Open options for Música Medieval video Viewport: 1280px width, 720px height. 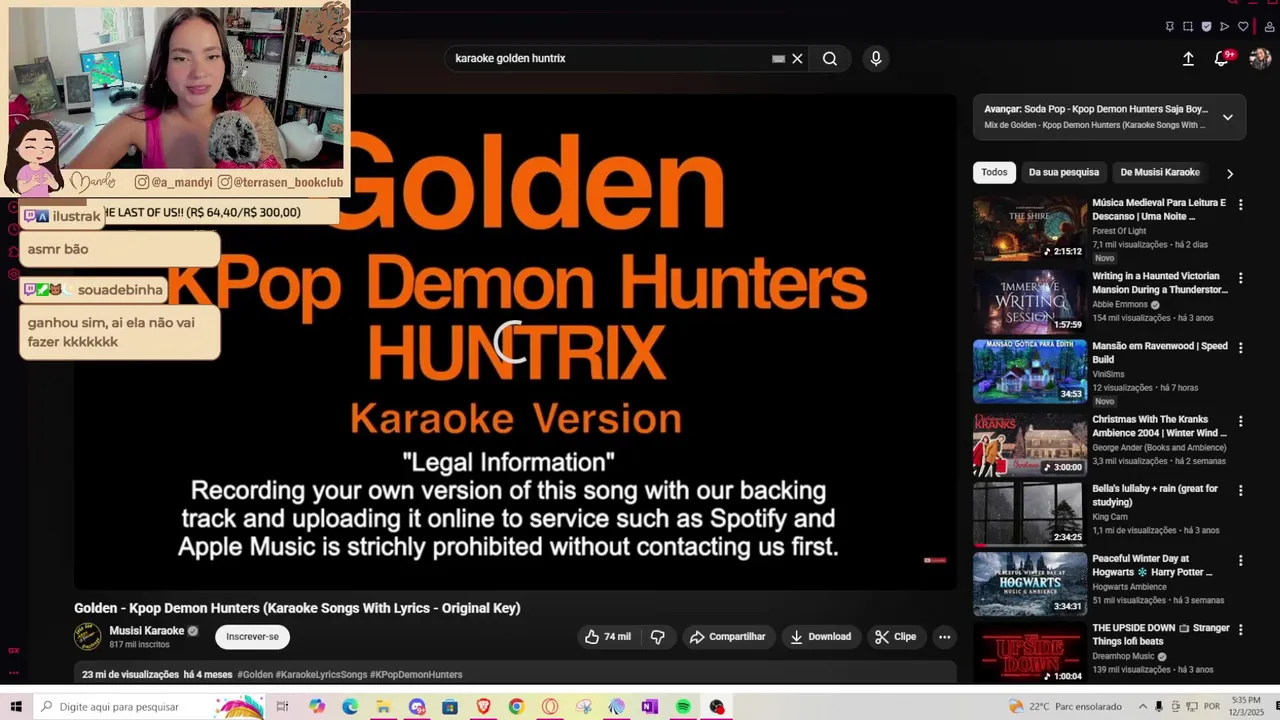click(1241, 204)
